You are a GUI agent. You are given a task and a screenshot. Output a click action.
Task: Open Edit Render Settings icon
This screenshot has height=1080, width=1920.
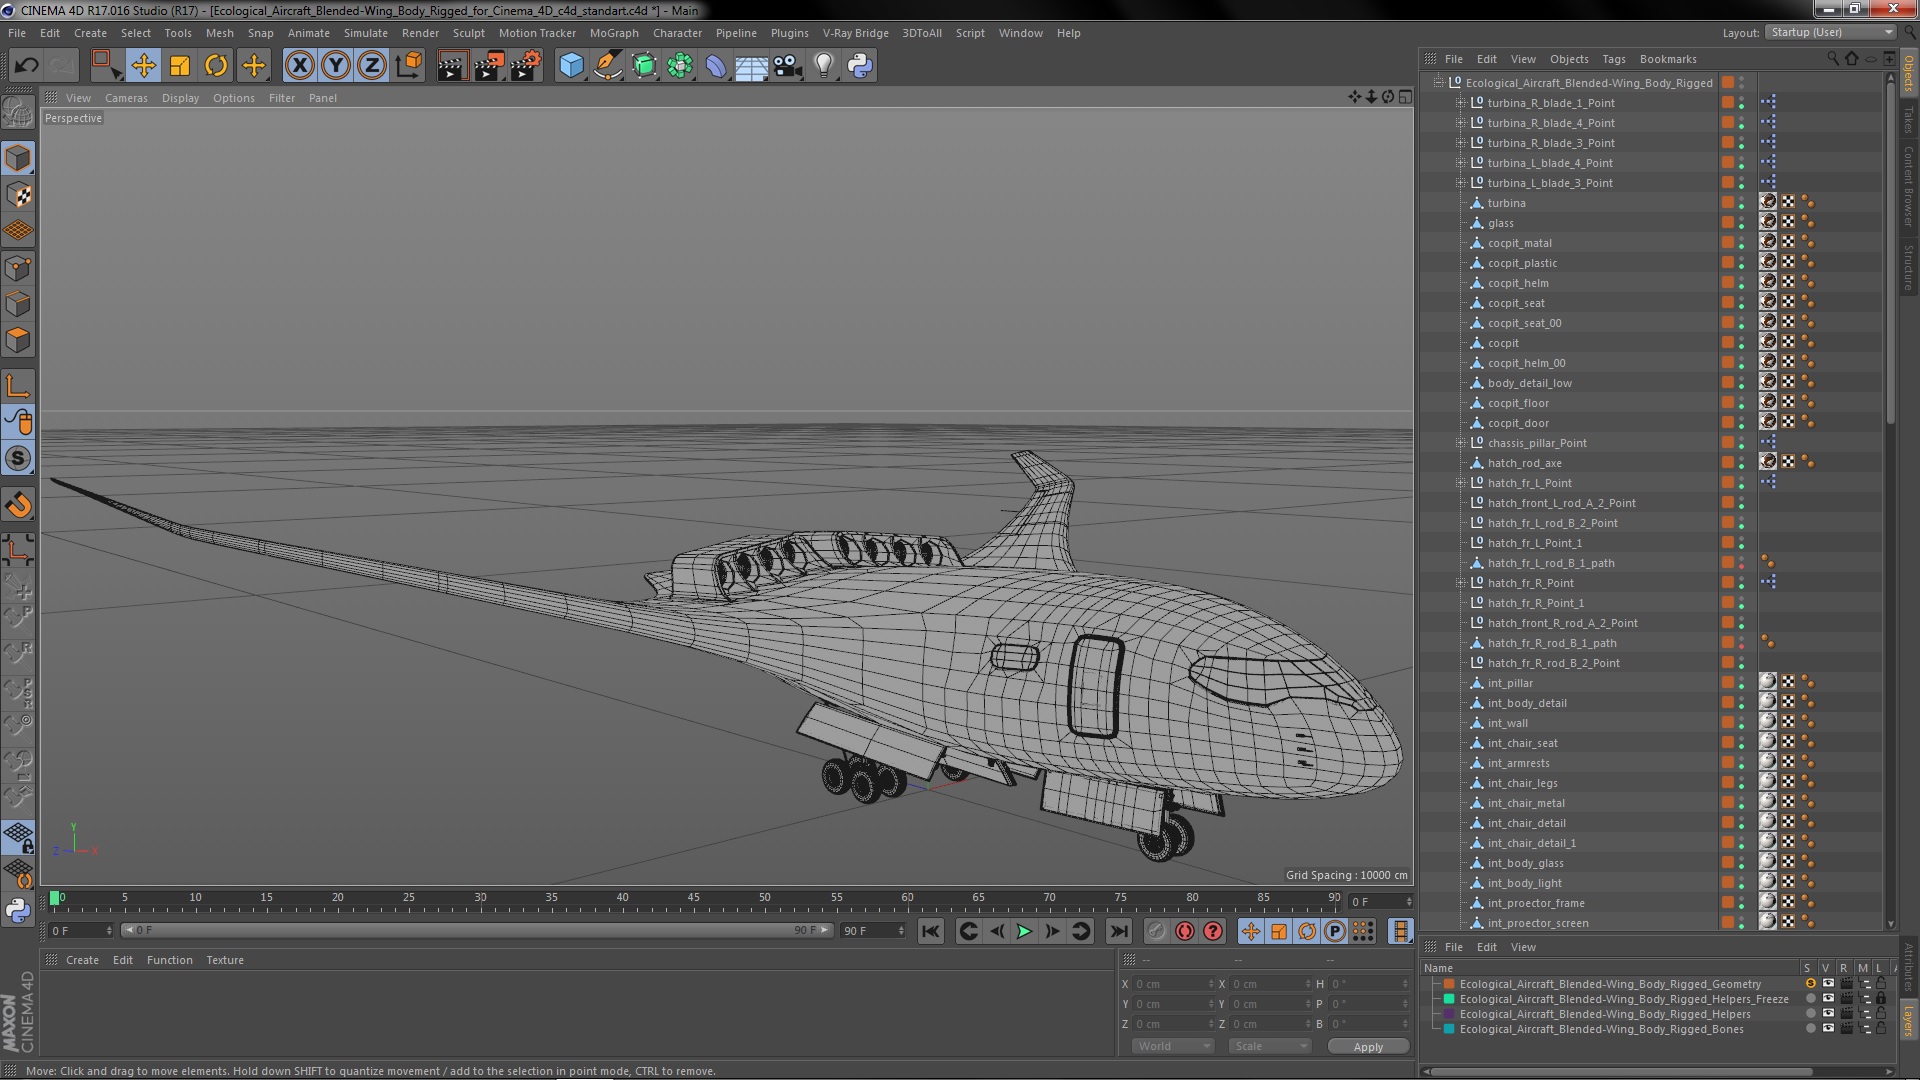click(526, 66)
